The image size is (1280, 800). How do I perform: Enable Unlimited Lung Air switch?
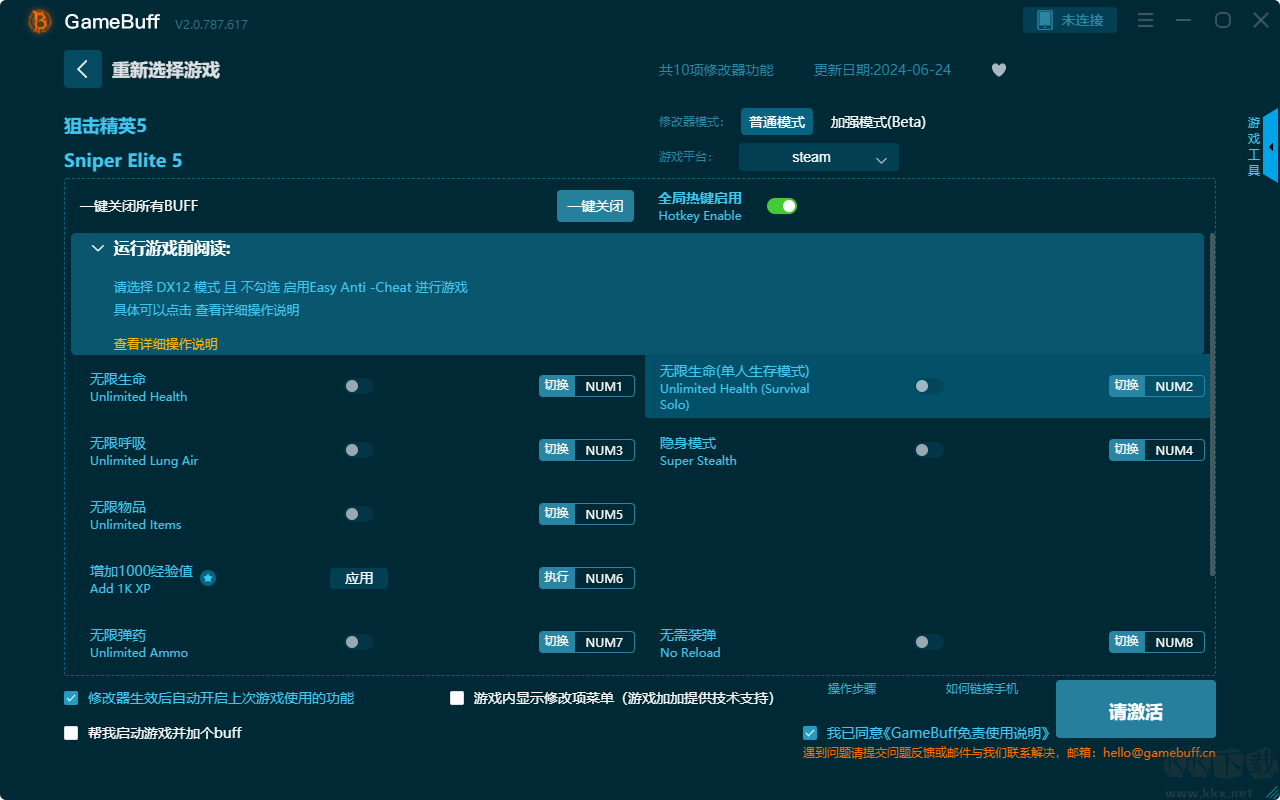359,450
